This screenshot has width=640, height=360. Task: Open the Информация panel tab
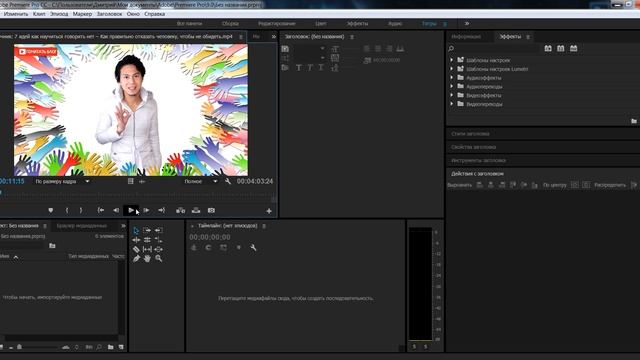point(466,37)
